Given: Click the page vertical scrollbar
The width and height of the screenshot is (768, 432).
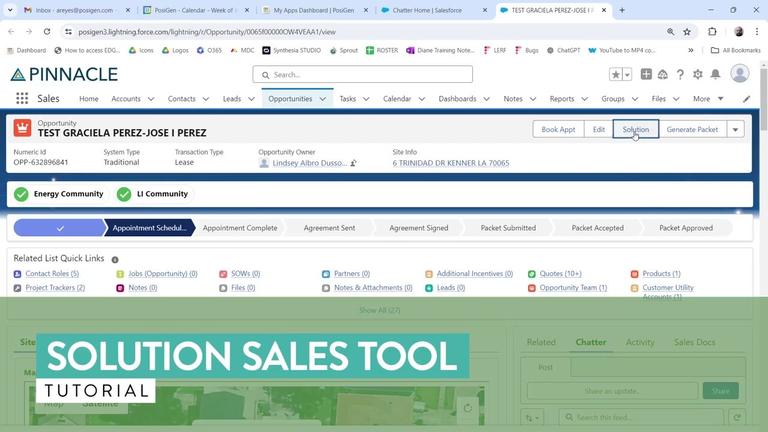Looking at the screenshot, I should pyautogui.click(x=764, y=99).
